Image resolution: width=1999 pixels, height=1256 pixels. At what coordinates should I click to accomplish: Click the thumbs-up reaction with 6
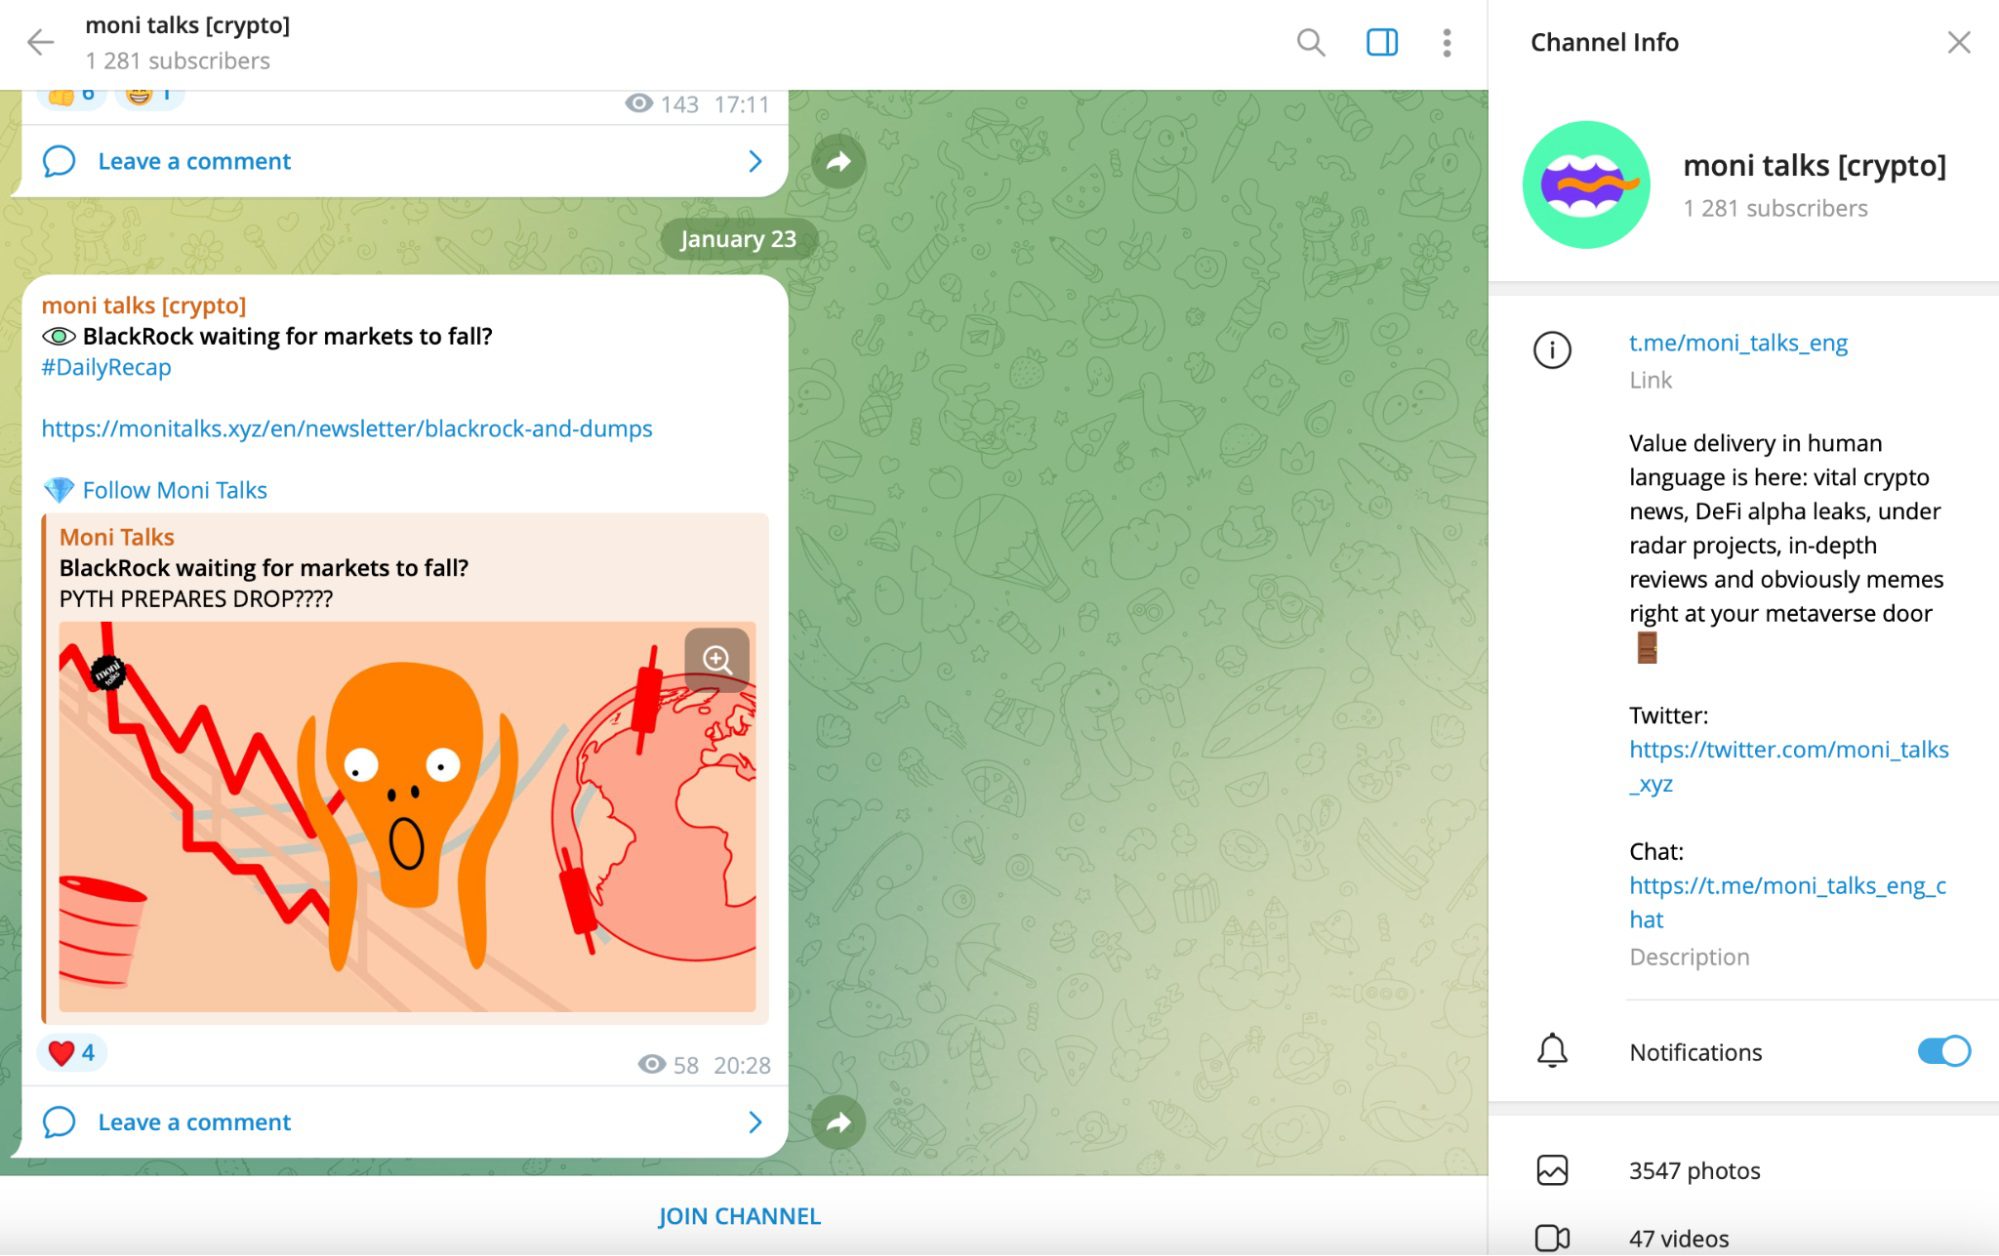click(x=72, y=97)
